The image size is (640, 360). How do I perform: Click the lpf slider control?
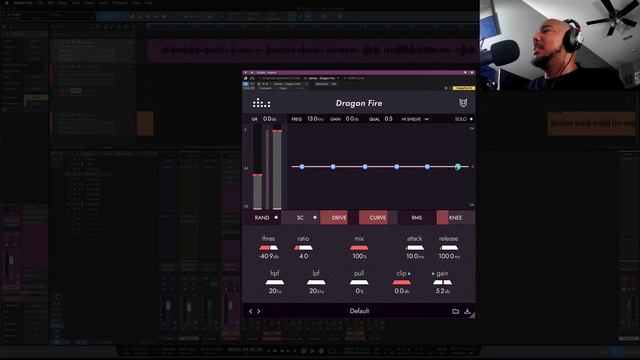tap(316, 282)
